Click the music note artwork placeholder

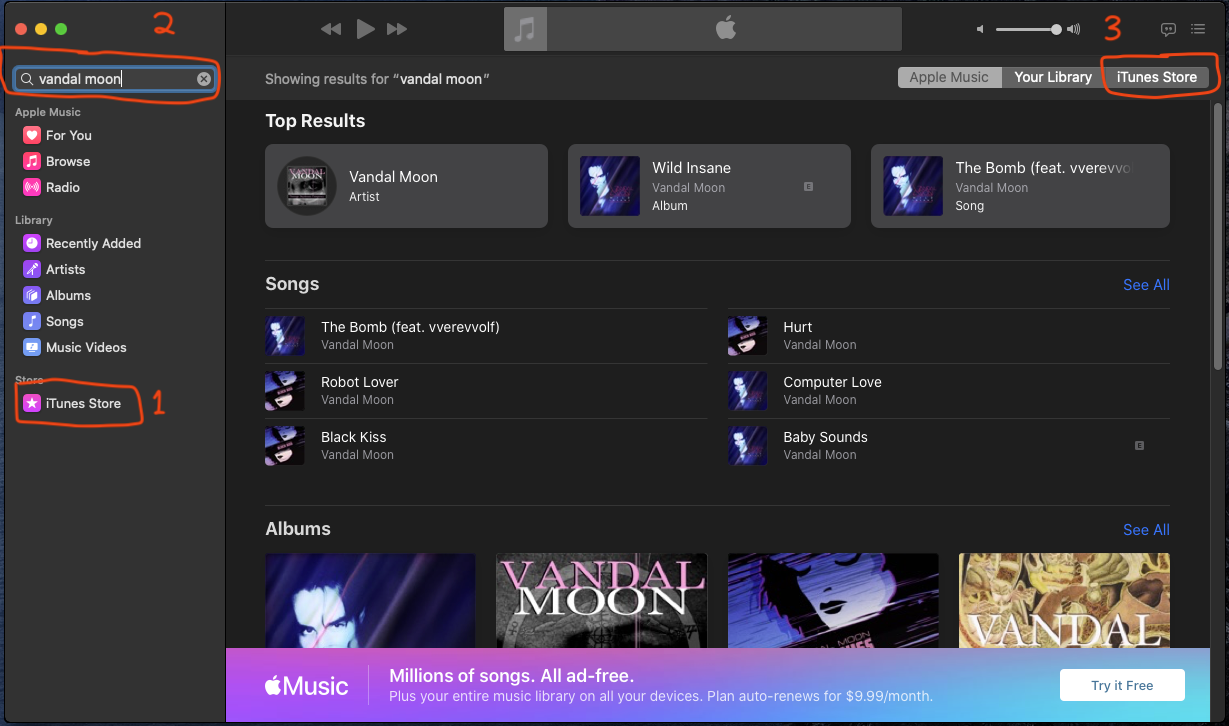pyautogui.click(x=526, y=29)
